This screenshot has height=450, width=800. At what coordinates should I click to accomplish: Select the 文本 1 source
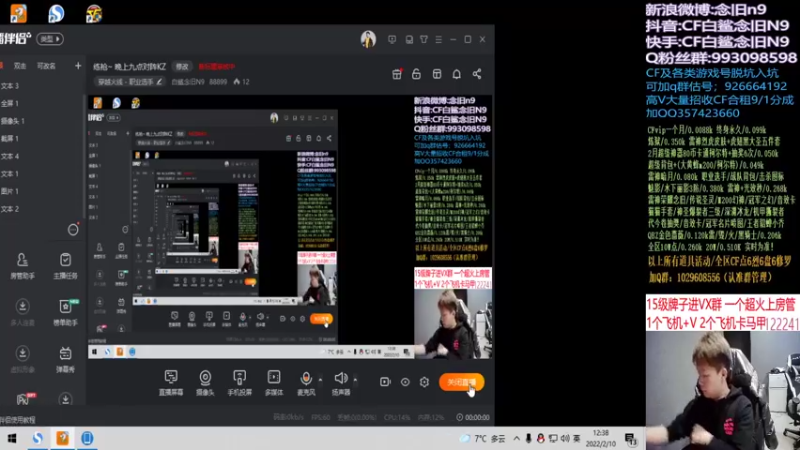(x=10, y=173)
